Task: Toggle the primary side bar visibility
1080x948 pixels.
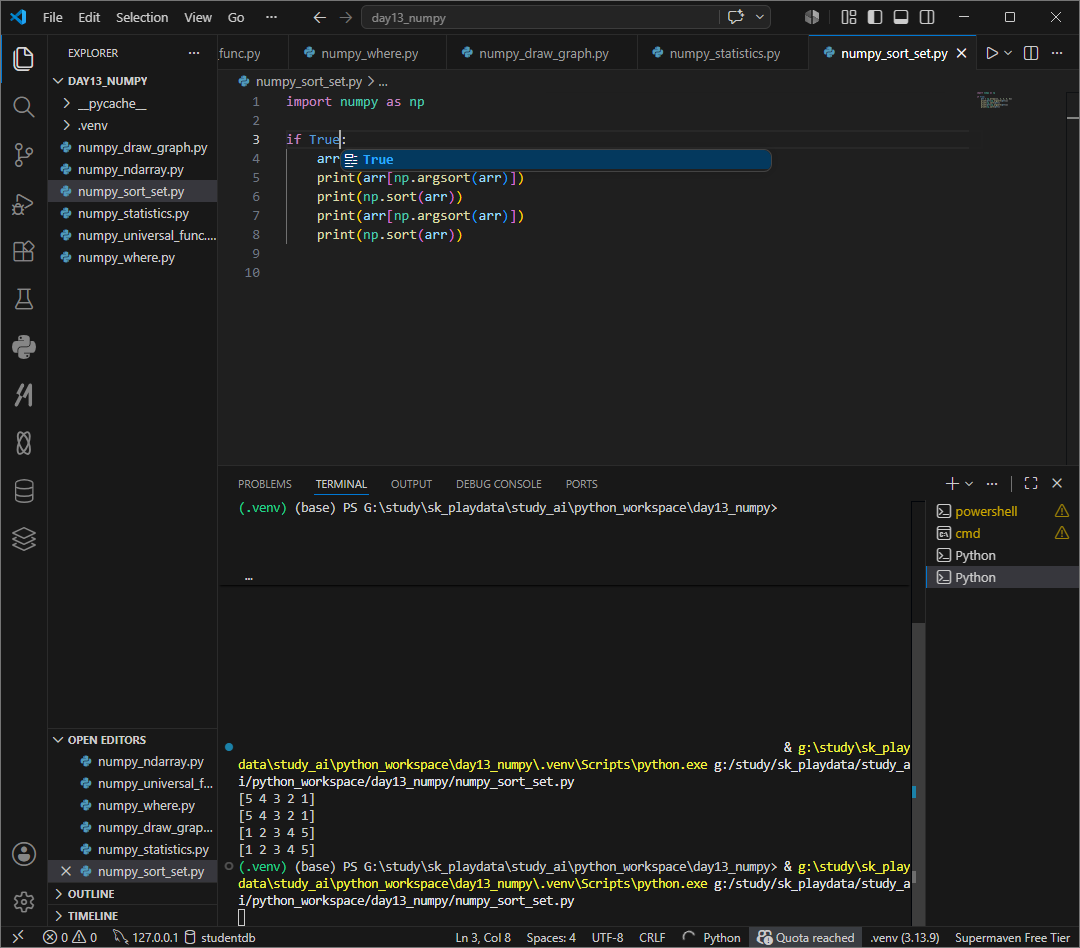Action: pos(875,17)
